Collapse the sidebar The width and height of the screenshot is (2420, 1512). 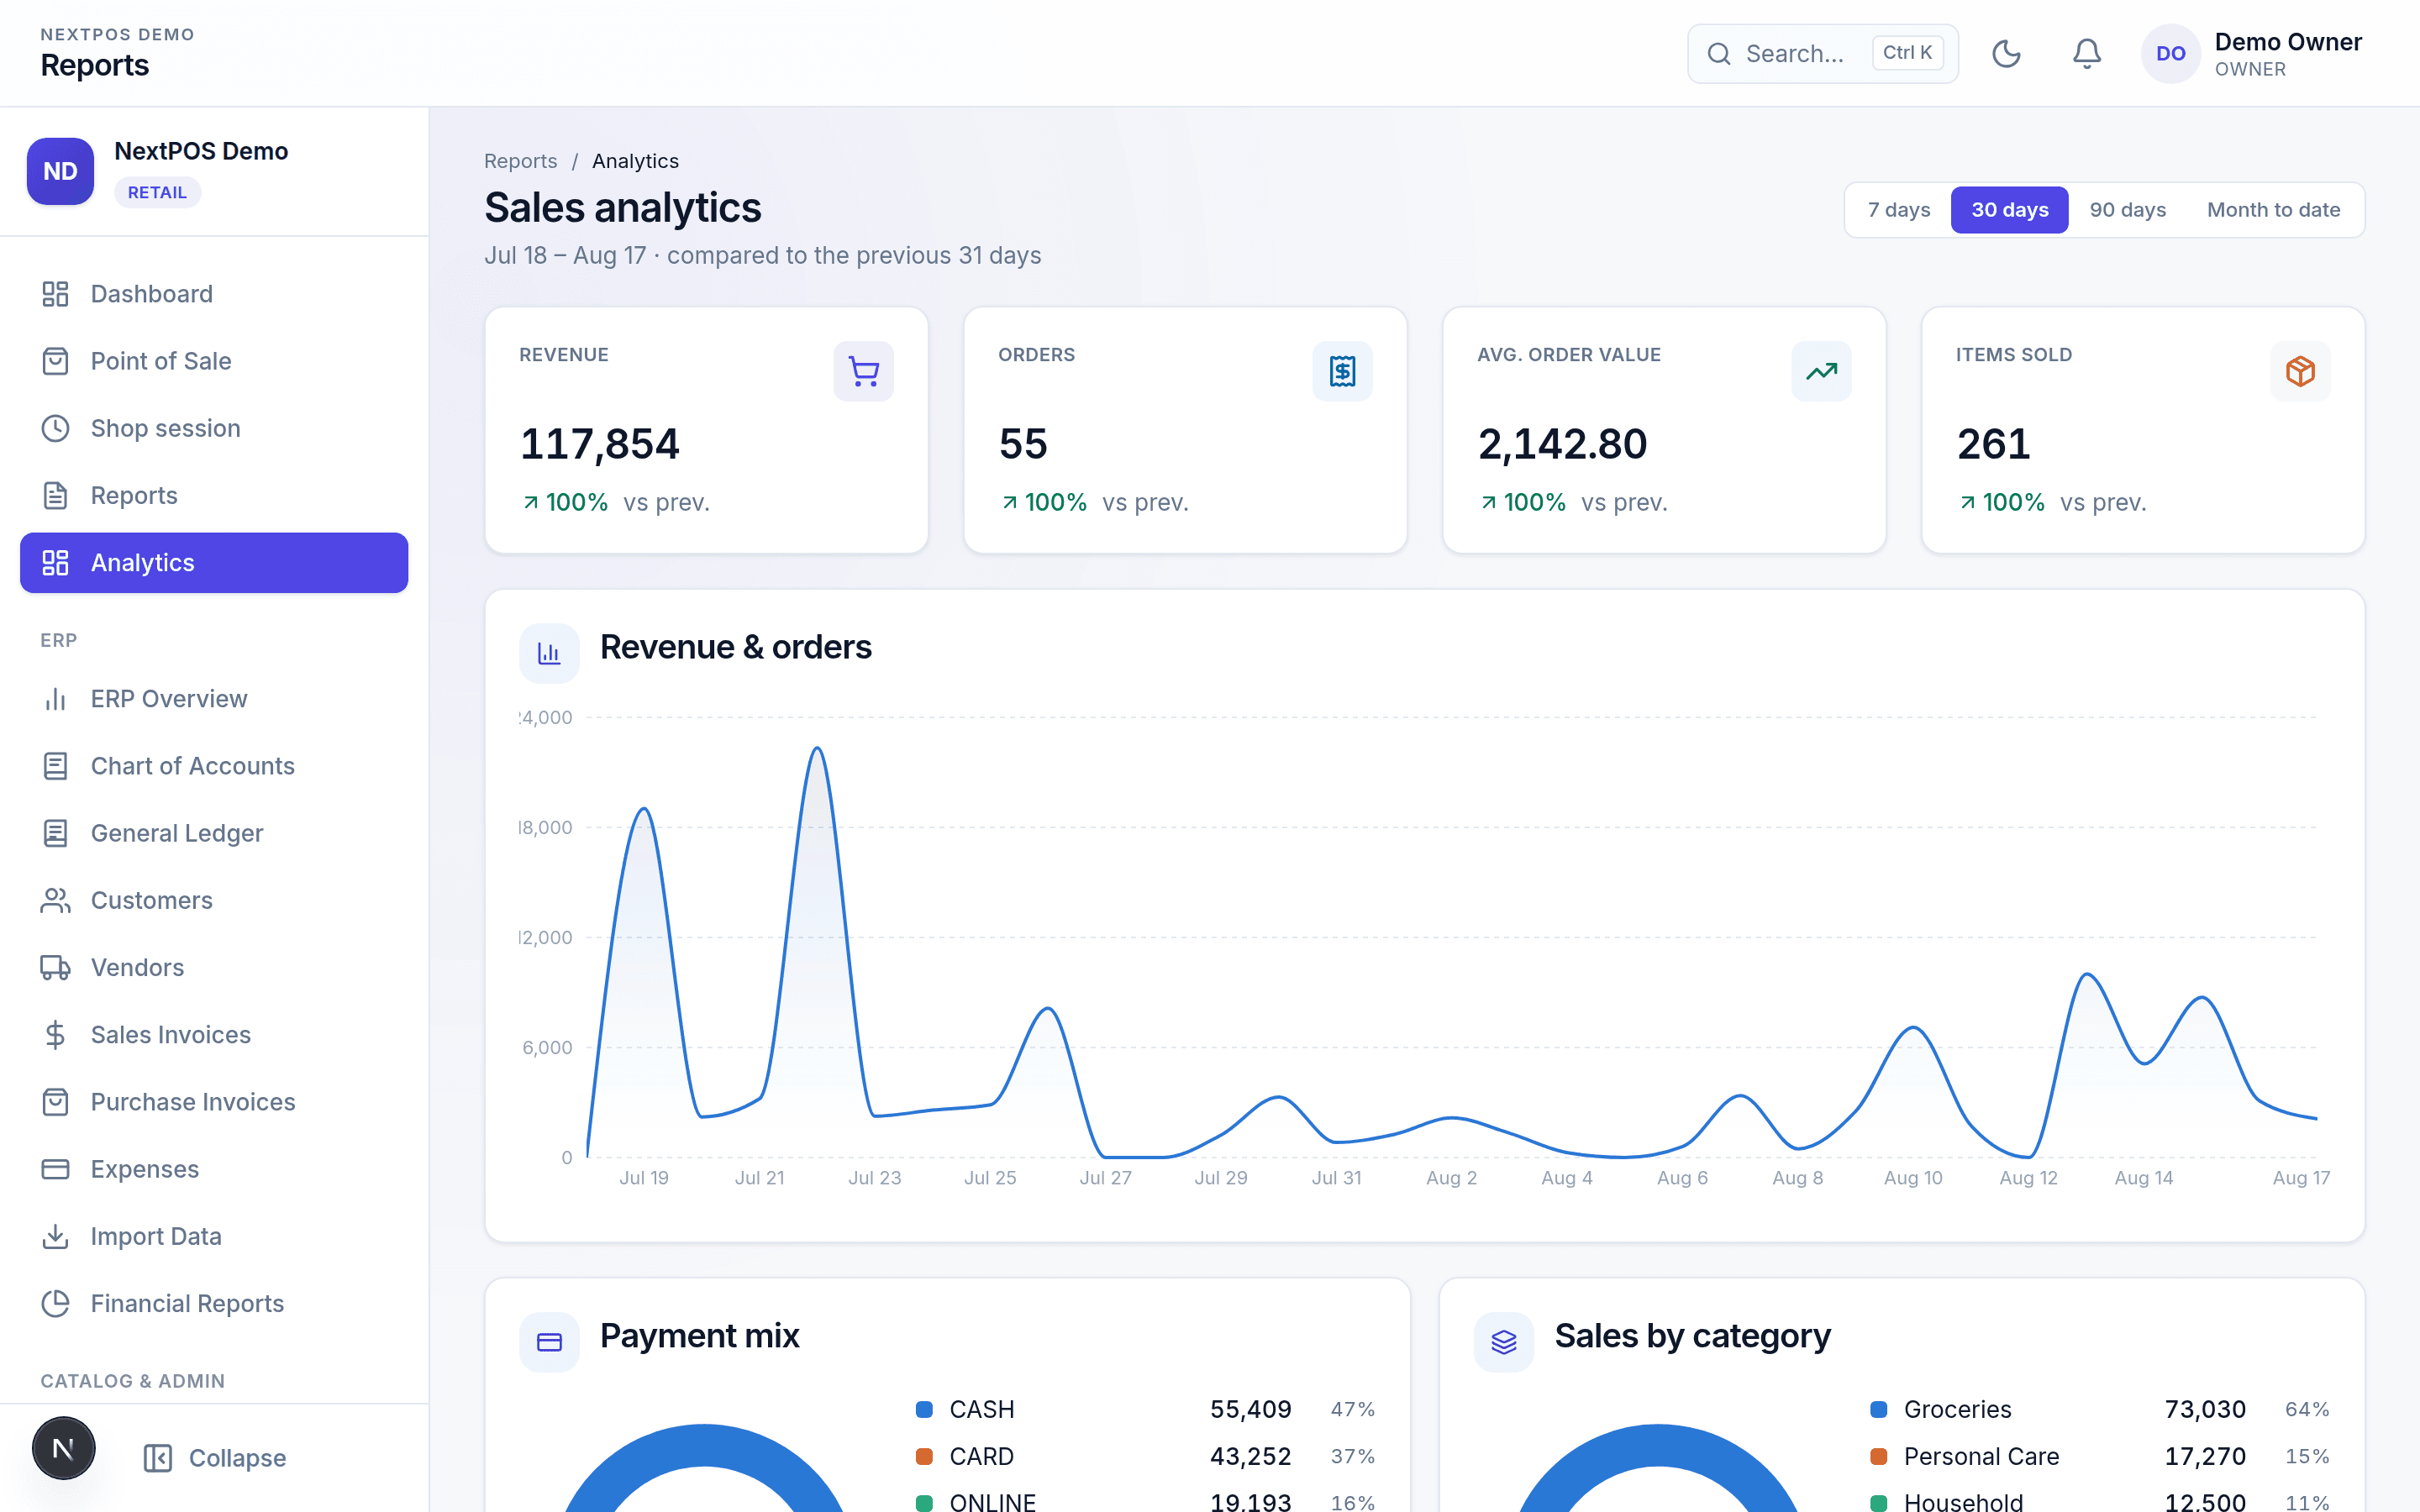[214, 1458]
